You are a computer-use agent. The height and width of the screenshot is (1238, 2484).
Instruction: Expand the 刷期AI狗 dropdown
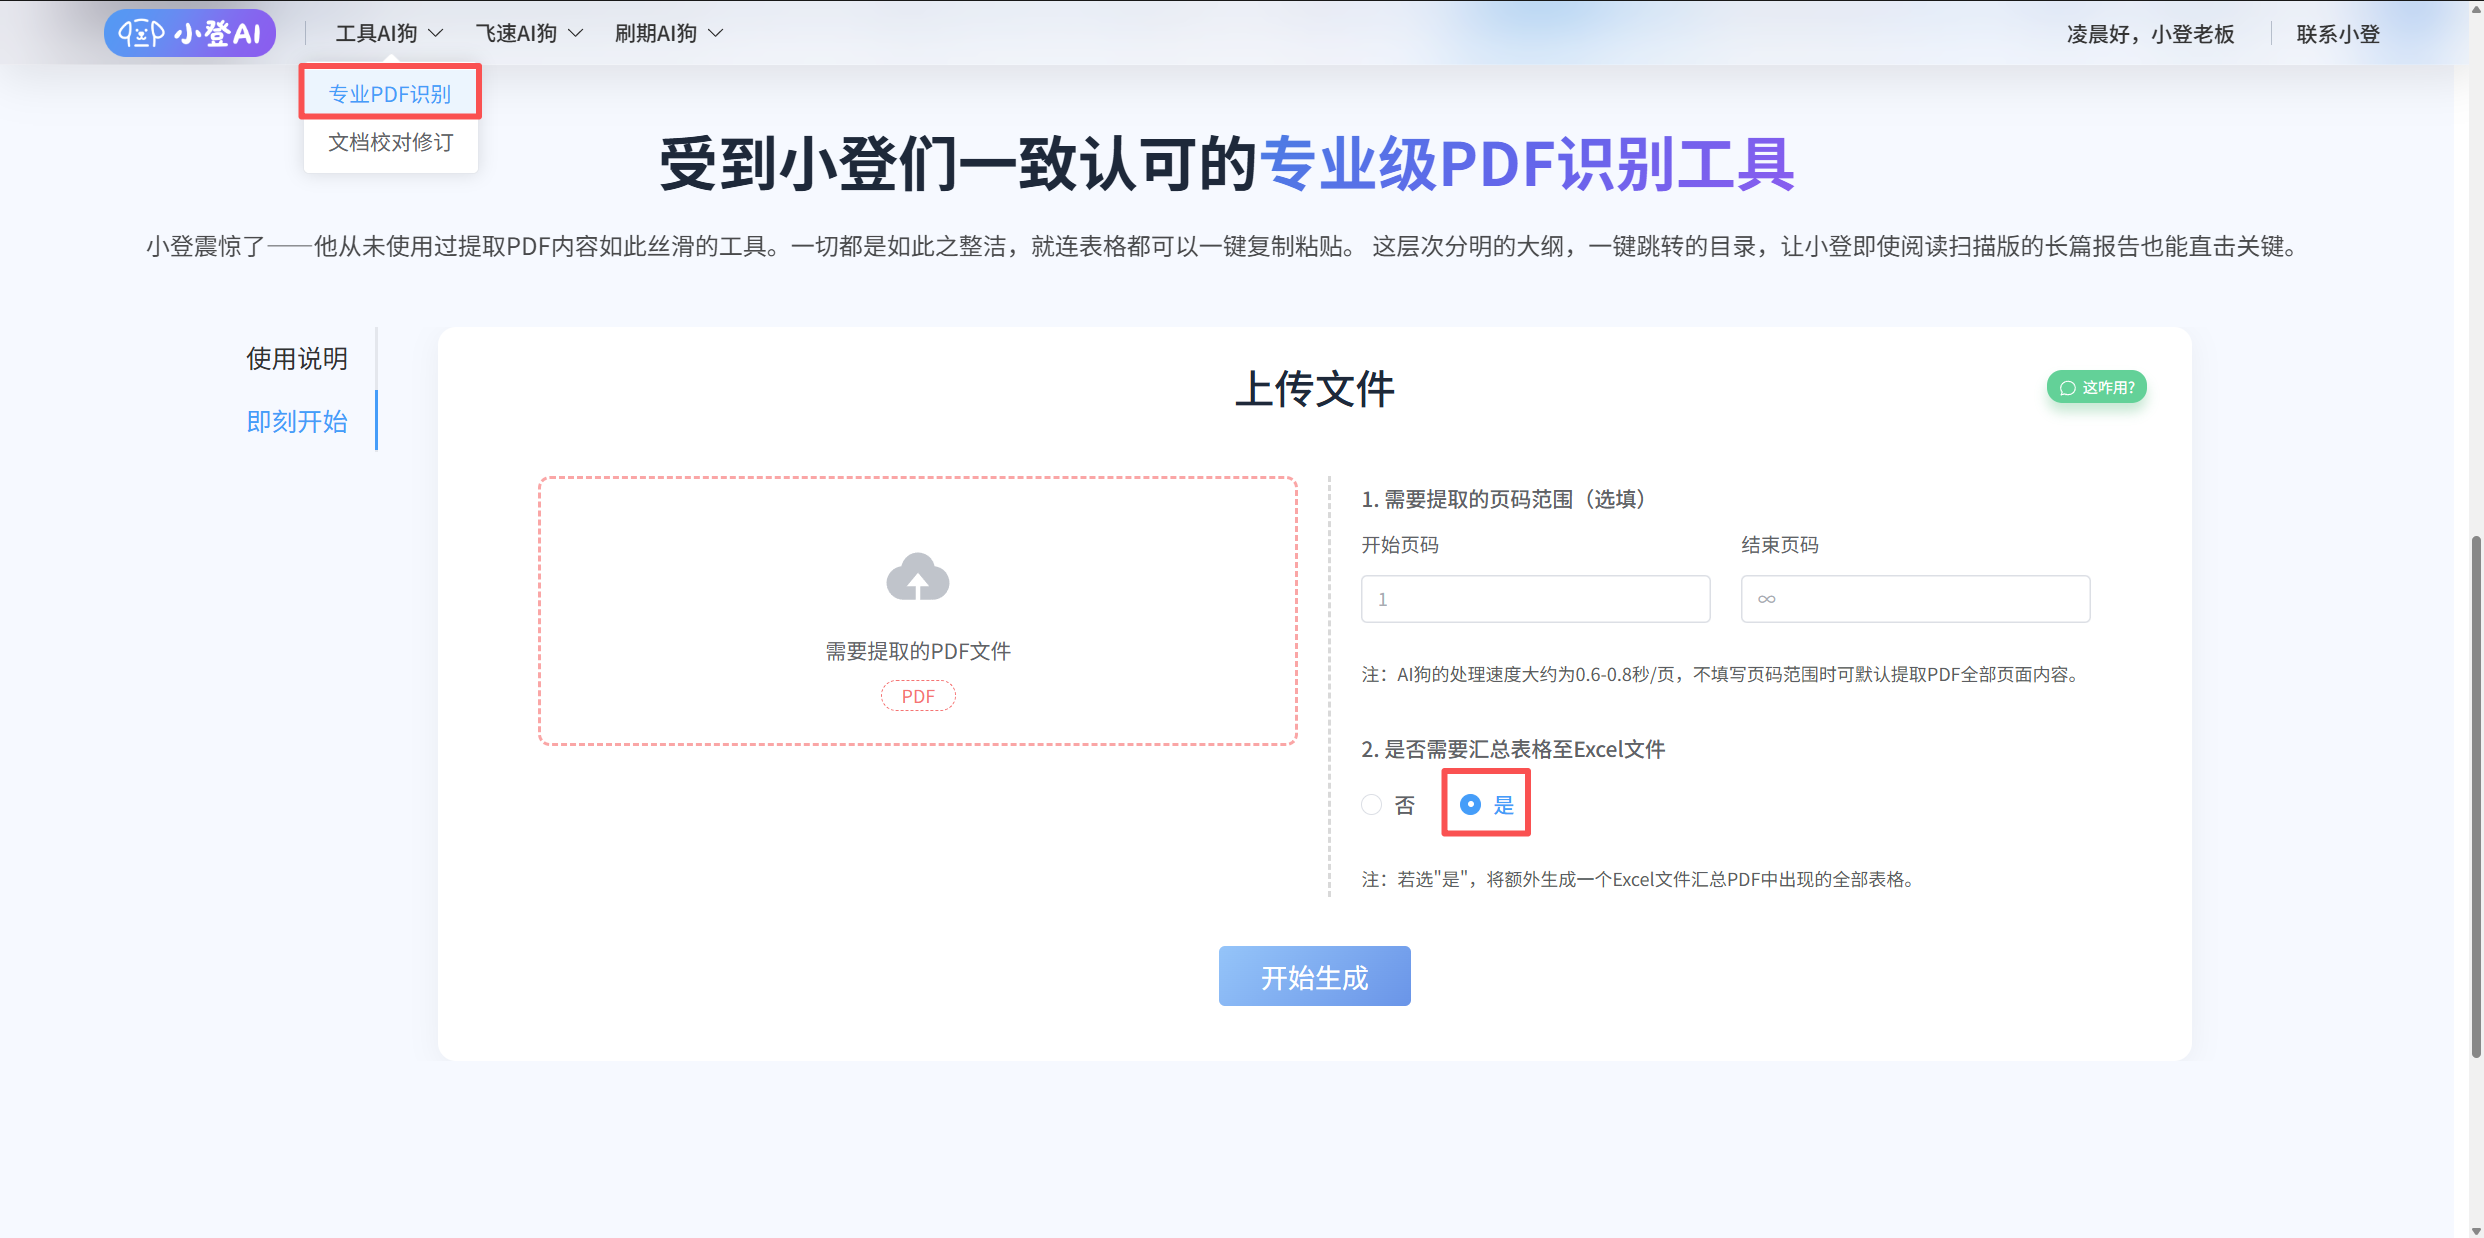click(668, 33)
